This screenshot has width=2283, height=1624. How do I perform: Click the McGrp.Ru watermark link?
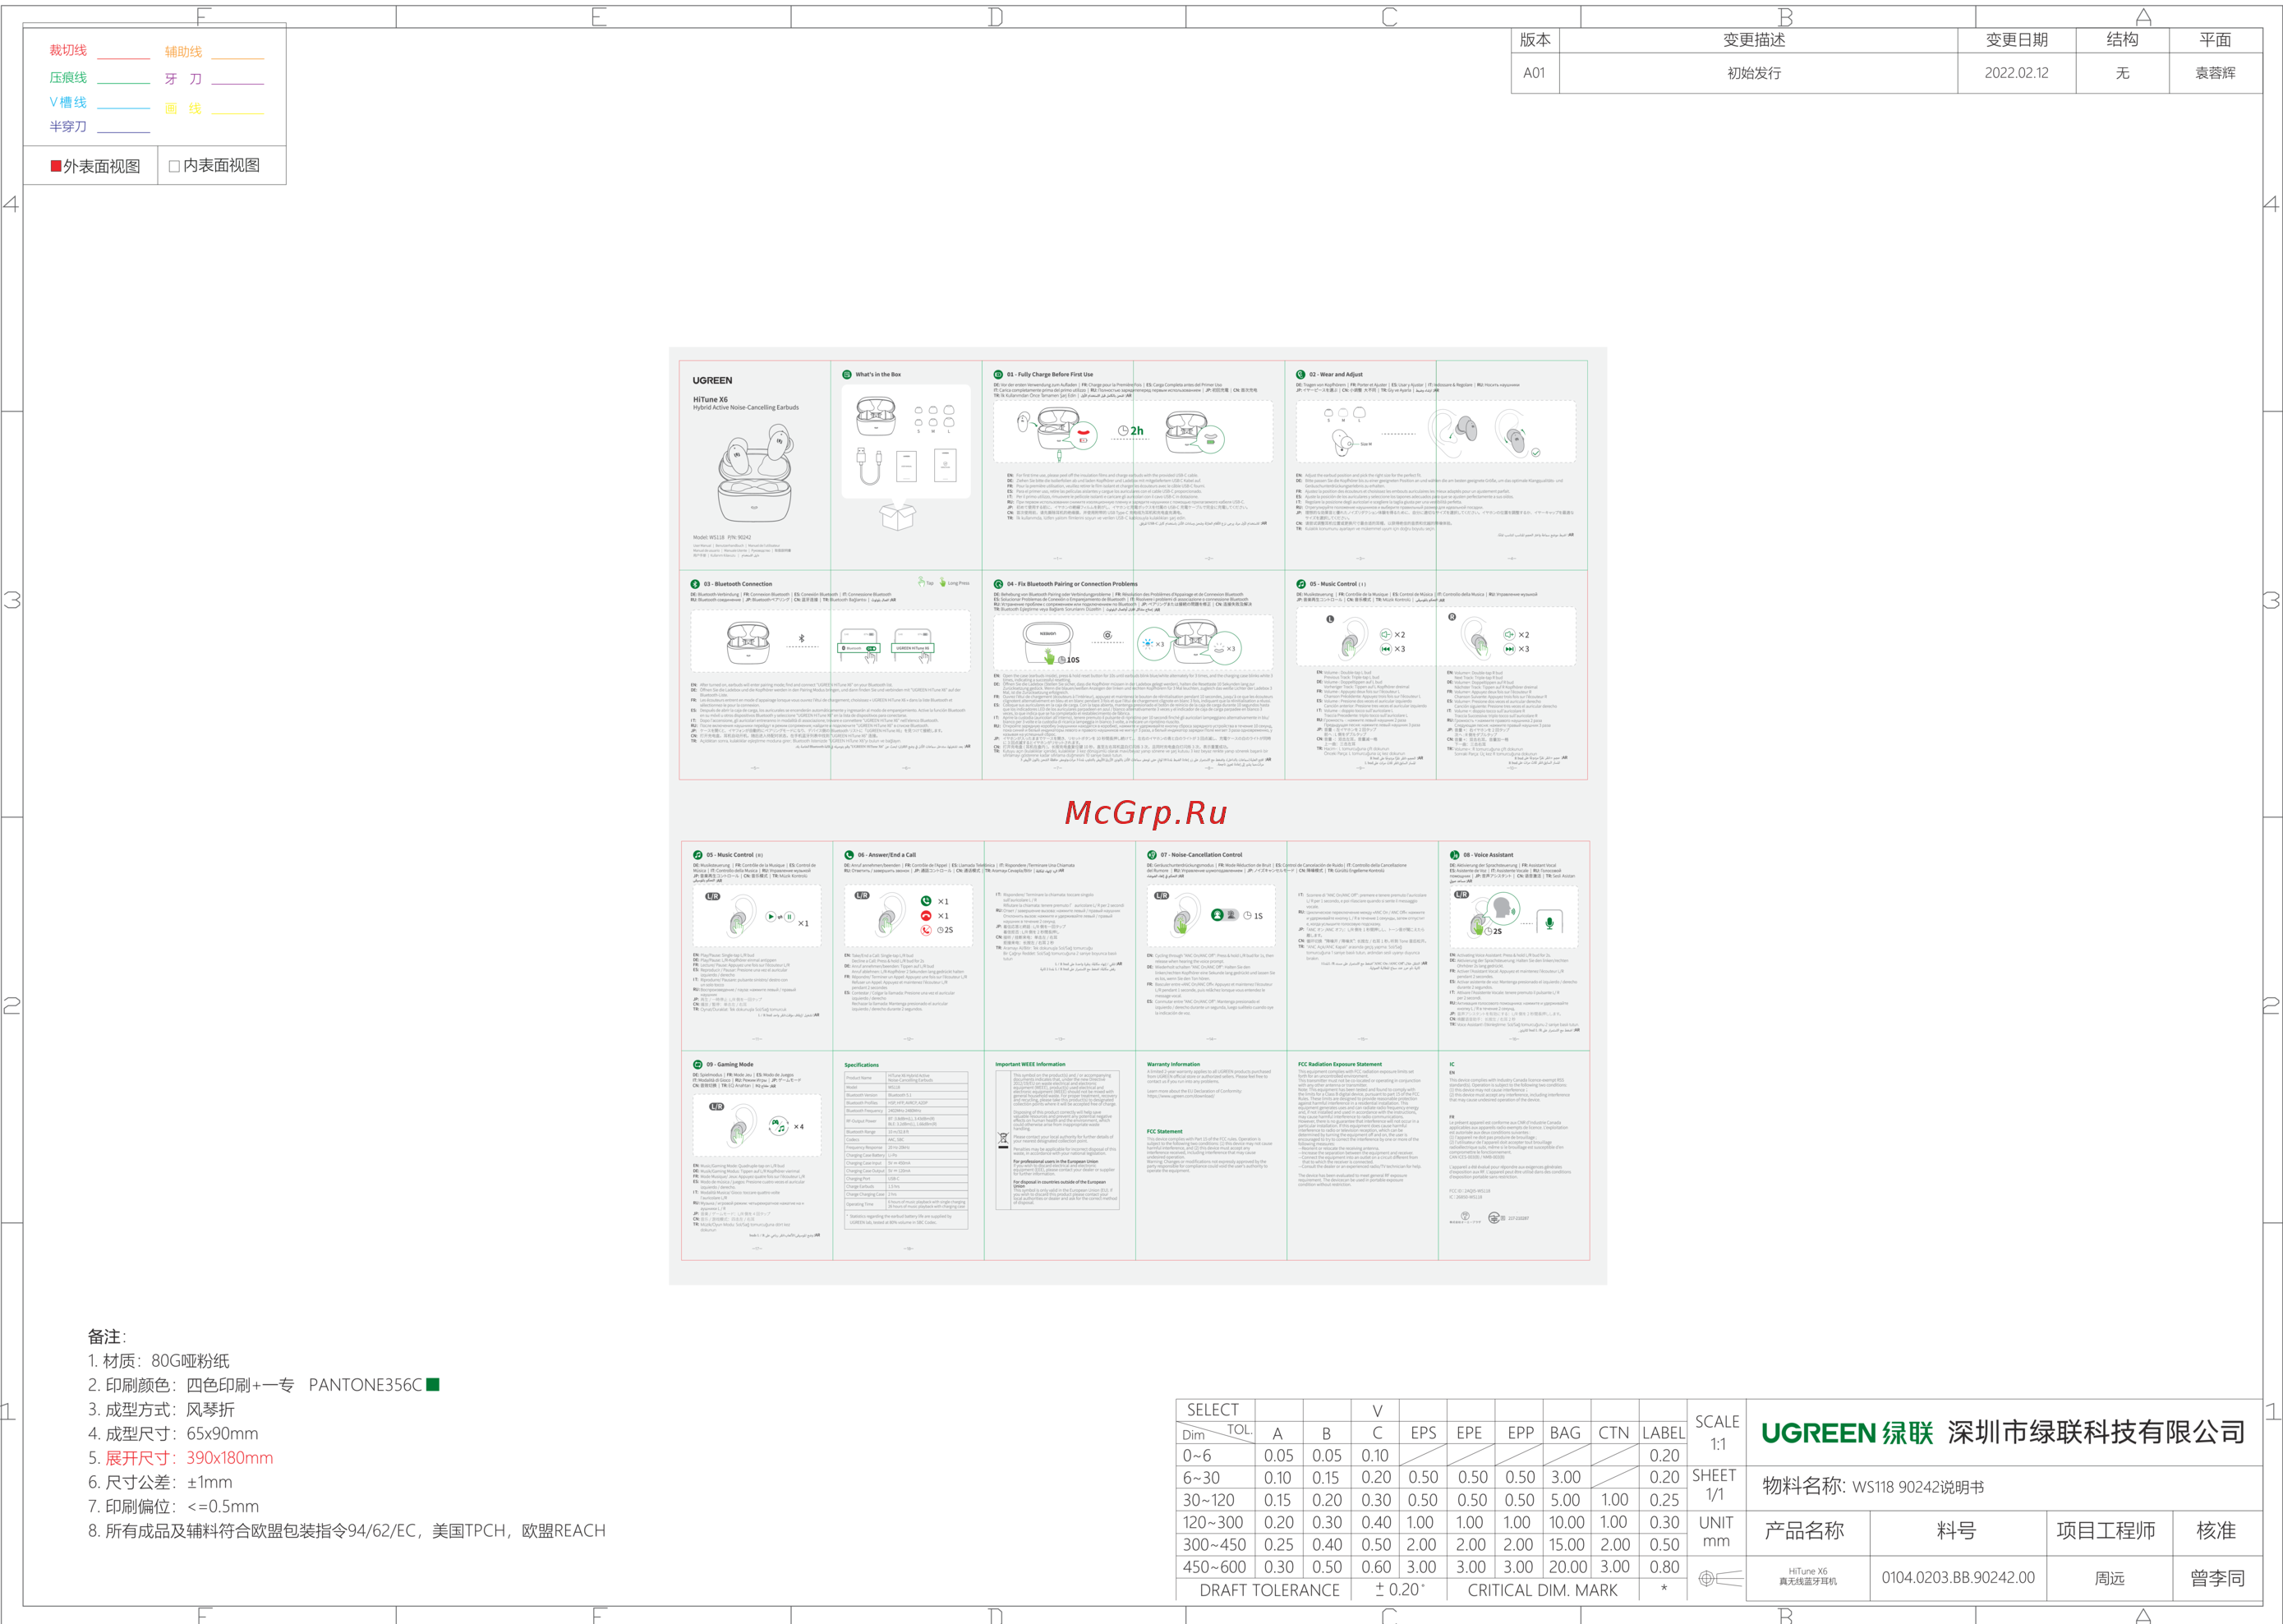tap(1146, 812)
